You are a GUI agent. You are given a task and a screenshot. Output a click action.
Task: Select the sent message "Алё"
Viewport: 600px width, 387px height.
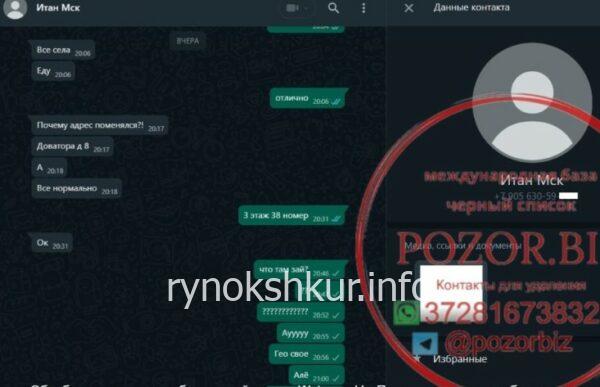tap(316, 375)
